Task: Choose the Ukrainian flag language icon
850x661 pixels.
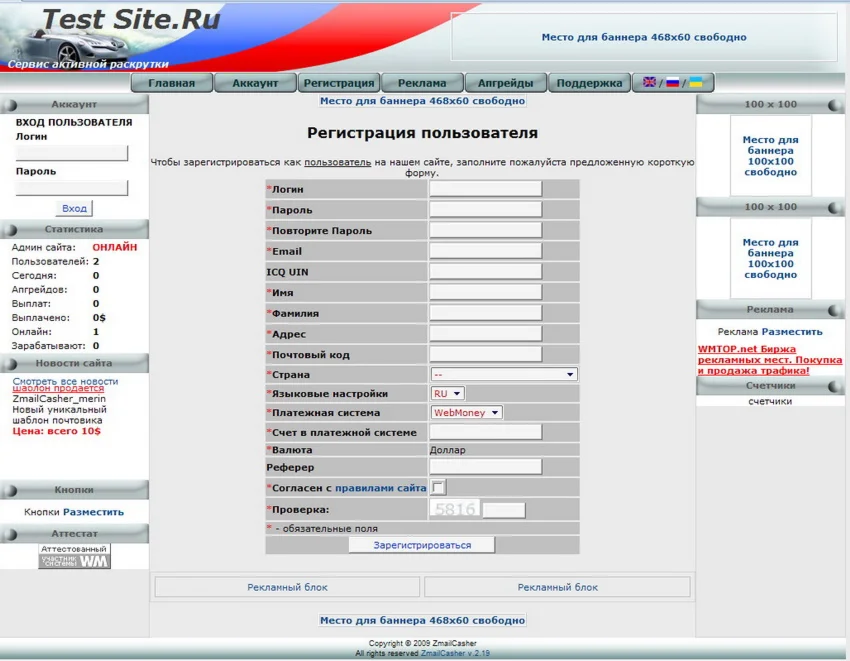Action: click(696, 82)
